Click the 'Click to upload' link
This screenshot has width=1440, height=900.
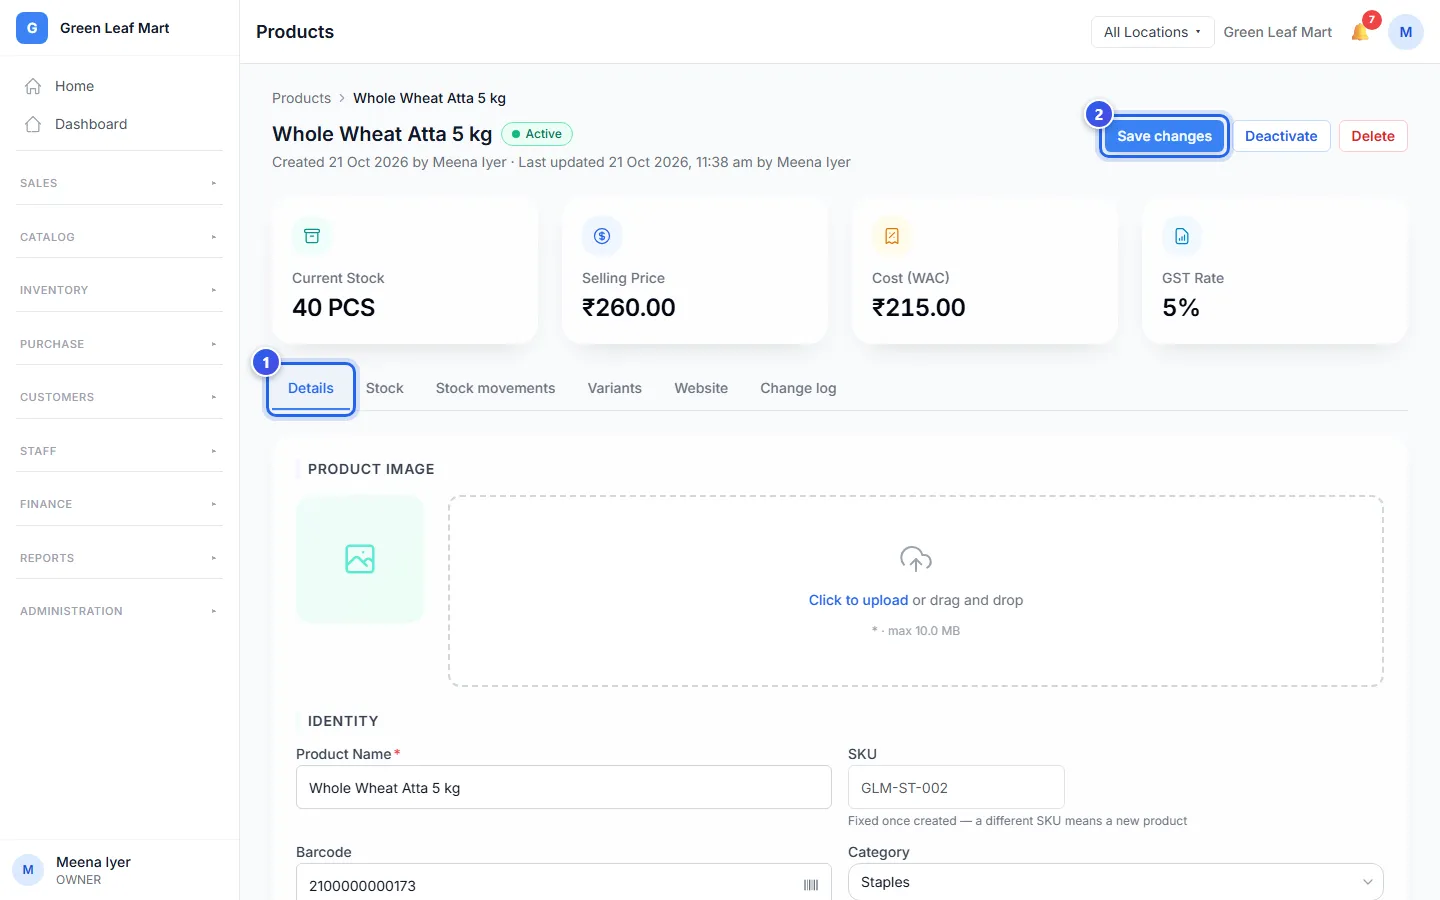click(858, 600)
